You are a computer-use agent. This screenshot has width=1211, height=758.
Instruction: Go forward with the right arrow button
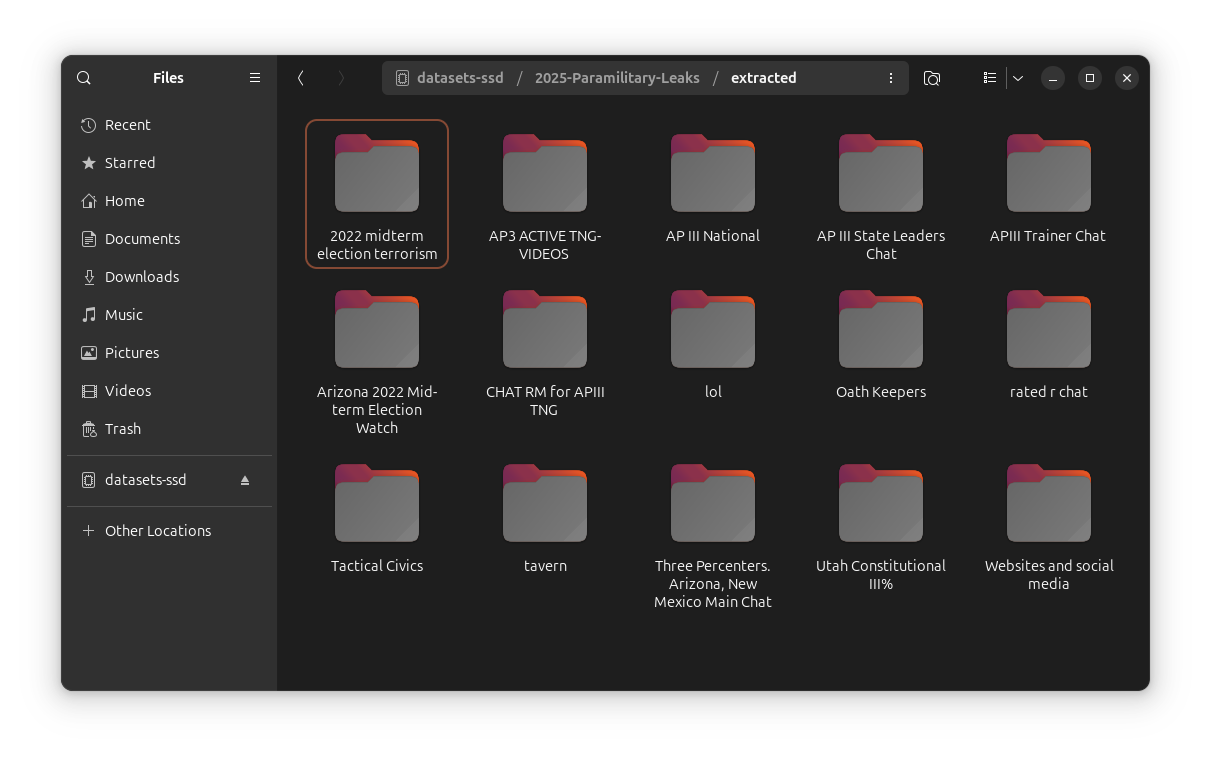pos(341,78)
